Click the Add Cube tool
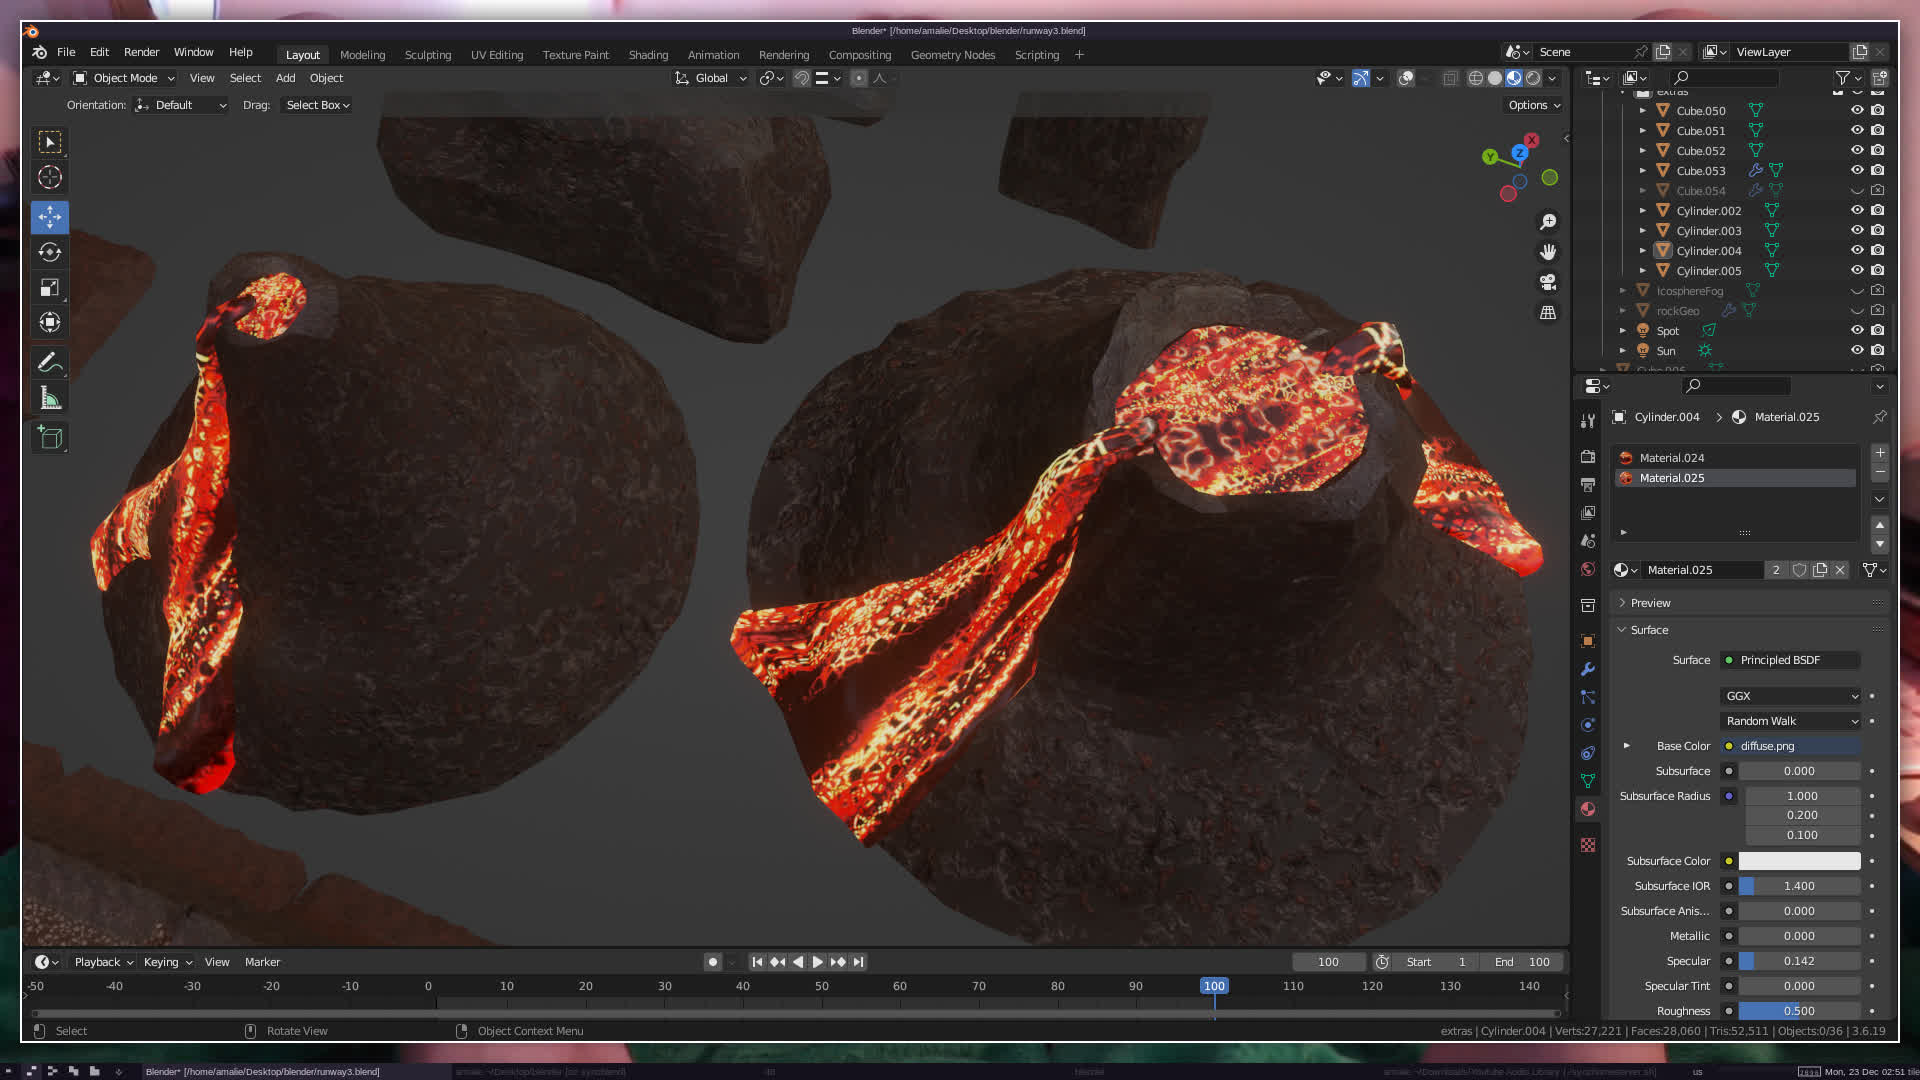 50,437
